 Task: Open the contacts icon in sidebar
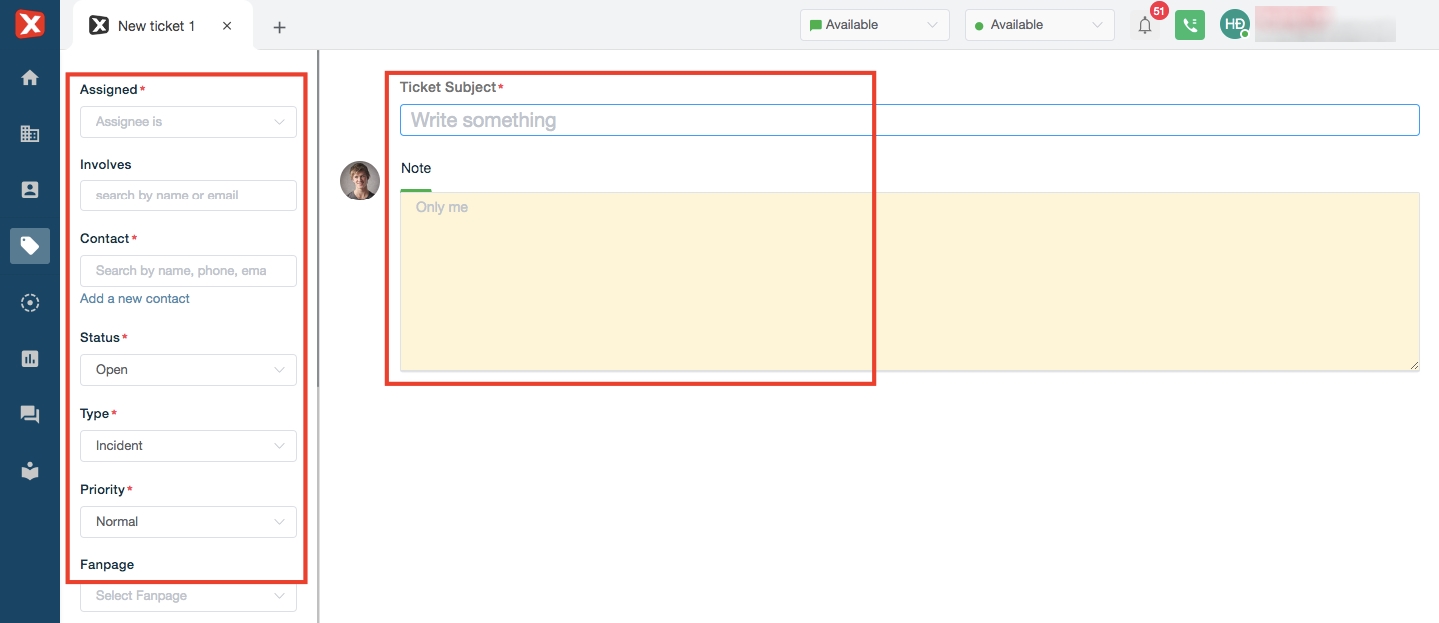(30, 189)
